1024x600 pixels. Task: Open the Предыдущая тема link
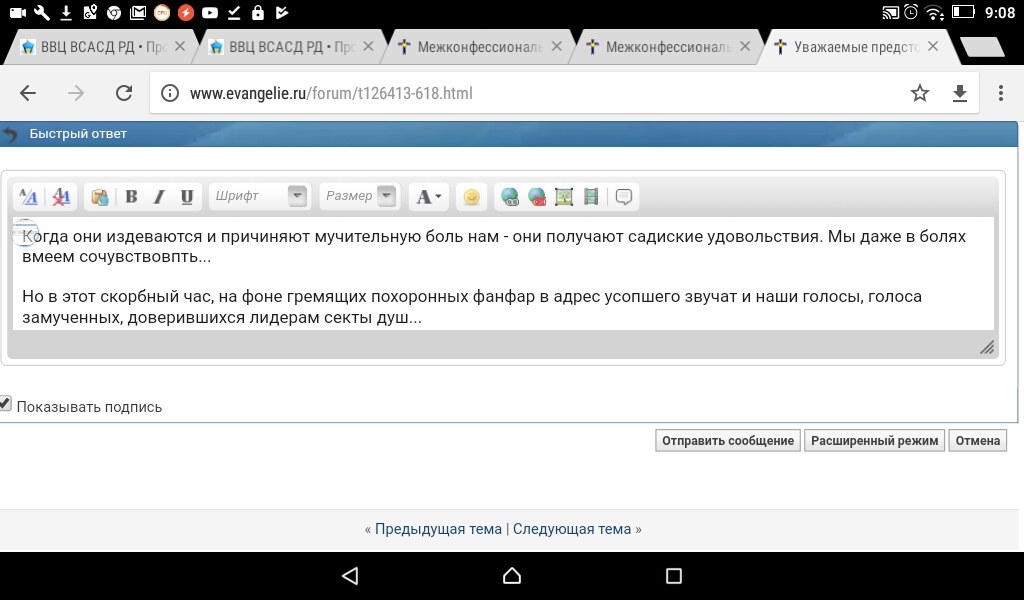click(x=438, y=529)
